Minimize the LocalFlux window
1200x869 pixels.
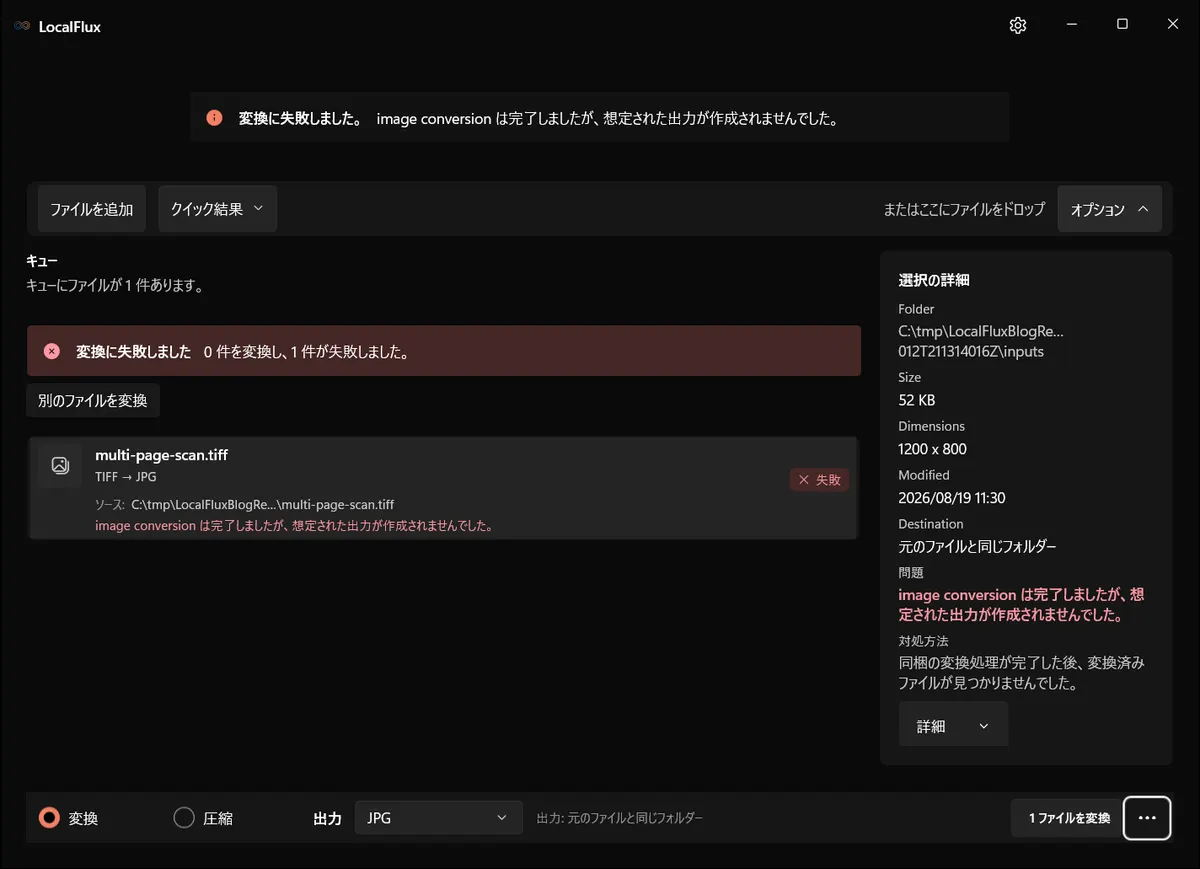coord(1071,25)
